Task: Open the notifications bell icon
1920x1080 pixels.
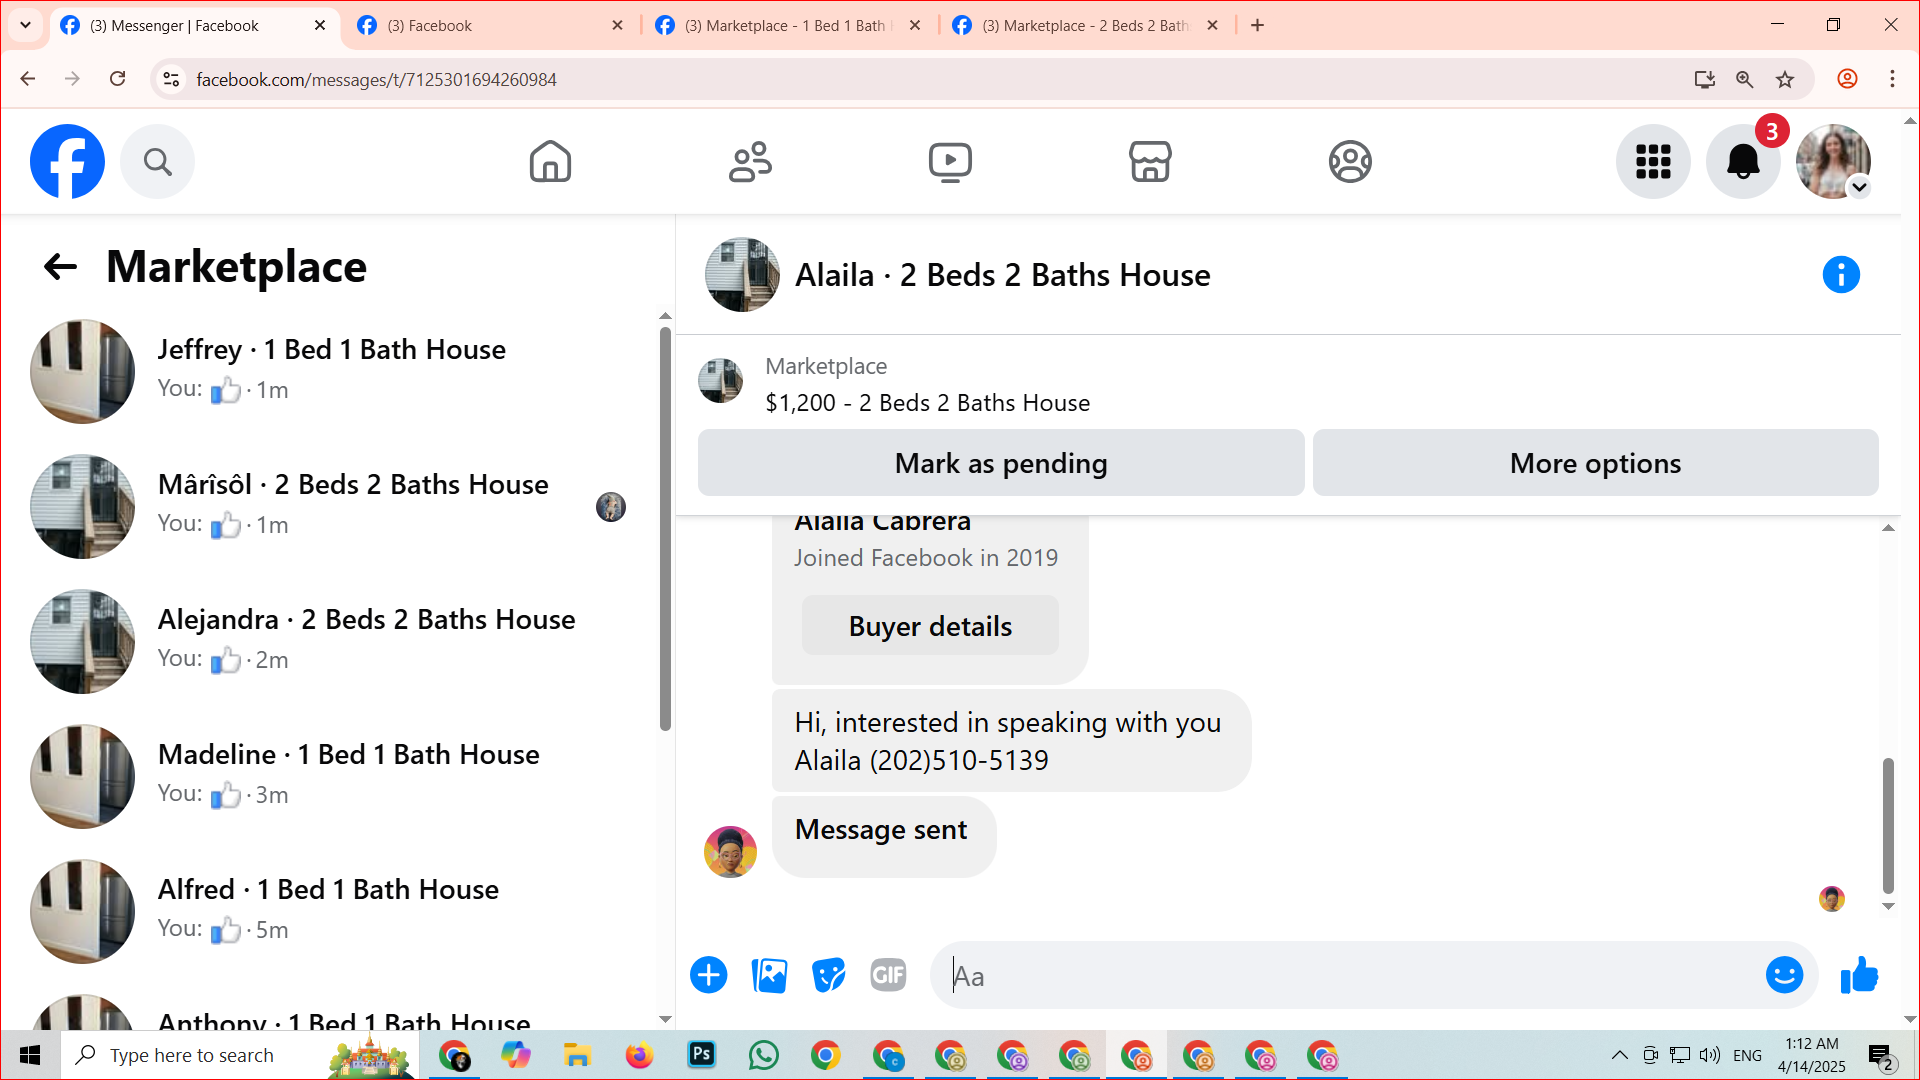Action: 1742,161
